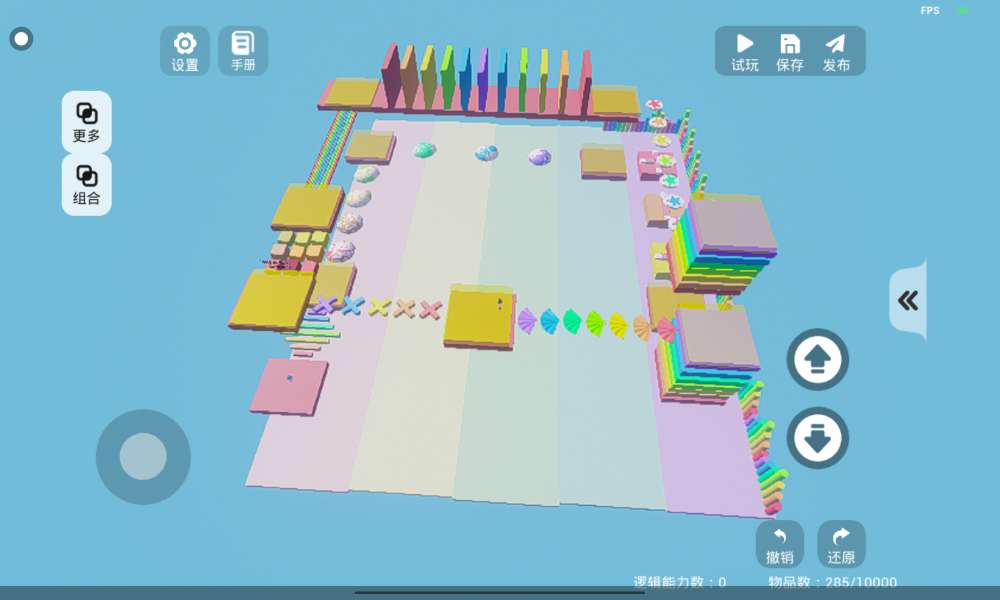1000x600 pixels.
Task: Click the large yellow block on the left
Action: pos(272,298)
